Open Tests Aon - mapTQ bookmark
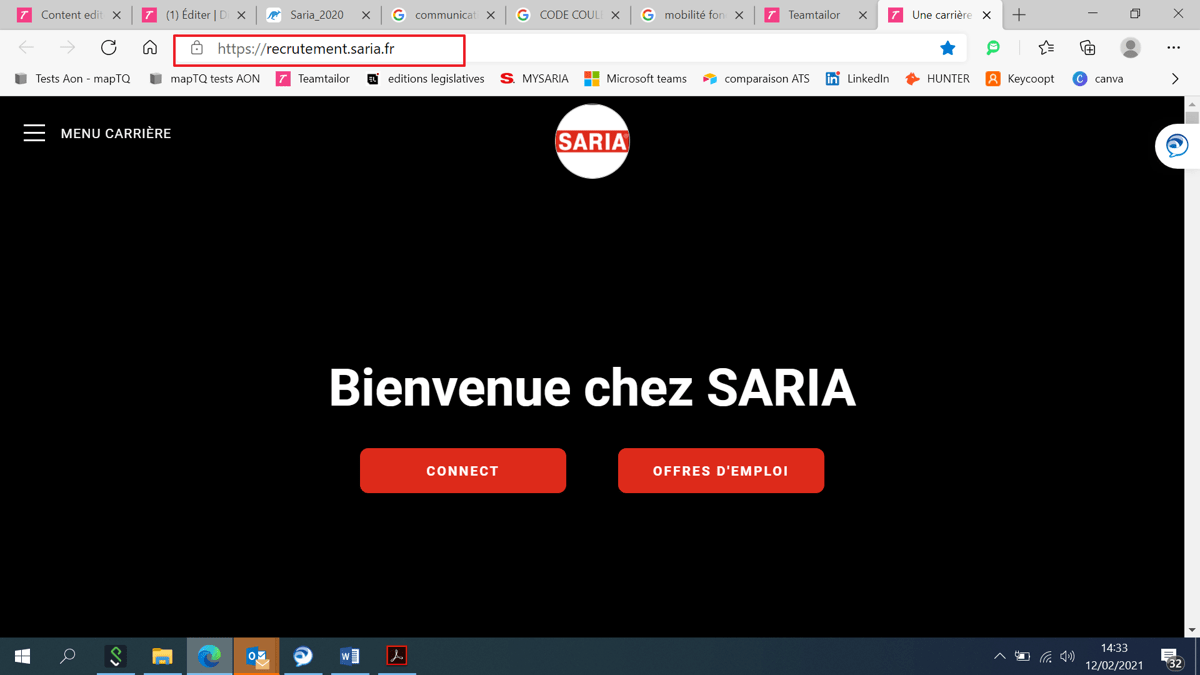Image resolution: width=1200 pixels, height=675 pixels. 72,79
